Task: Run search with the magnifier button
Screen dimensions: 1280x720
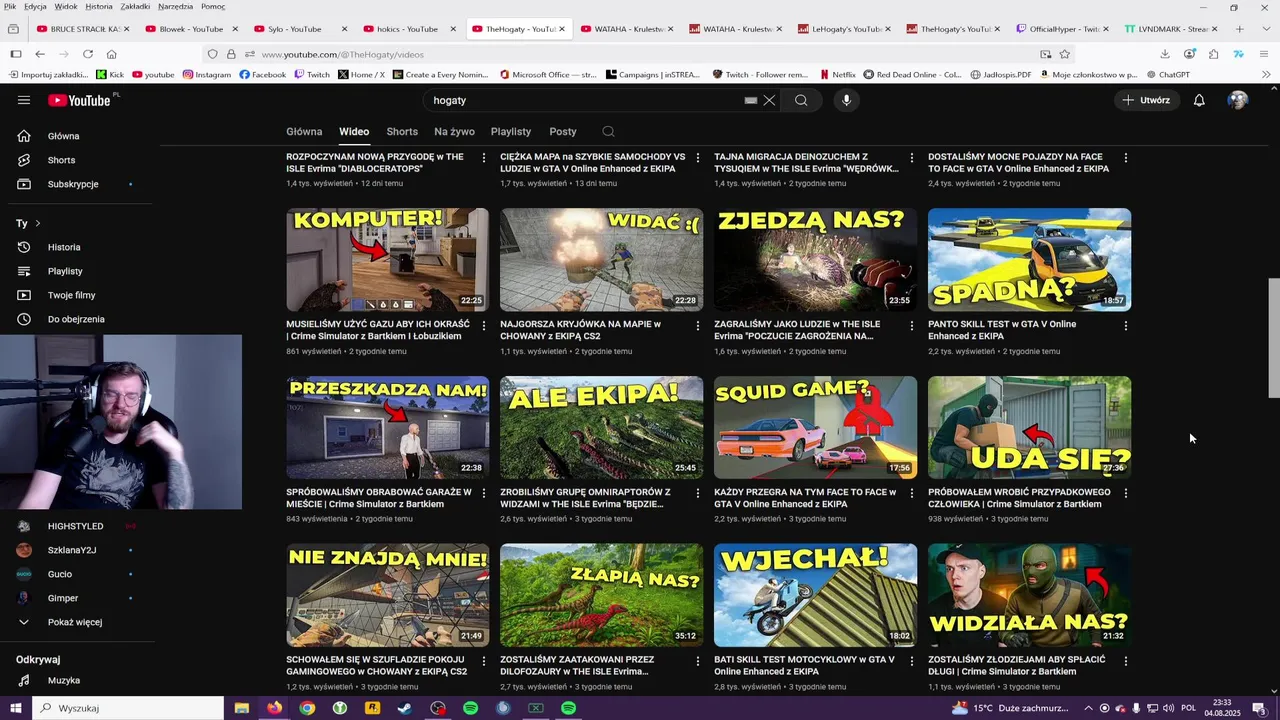Action: point(801,100)
